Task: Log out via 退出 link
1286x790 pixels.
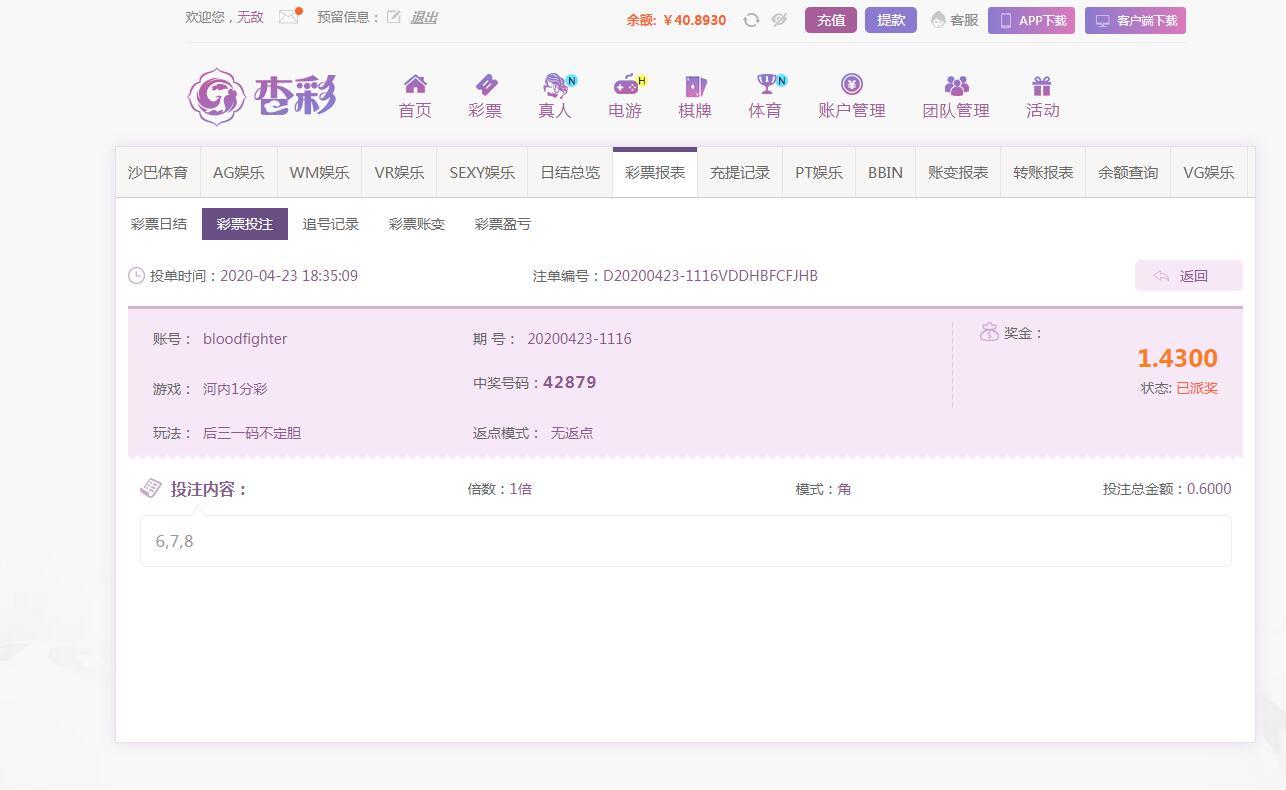Action: click(424, 17)
